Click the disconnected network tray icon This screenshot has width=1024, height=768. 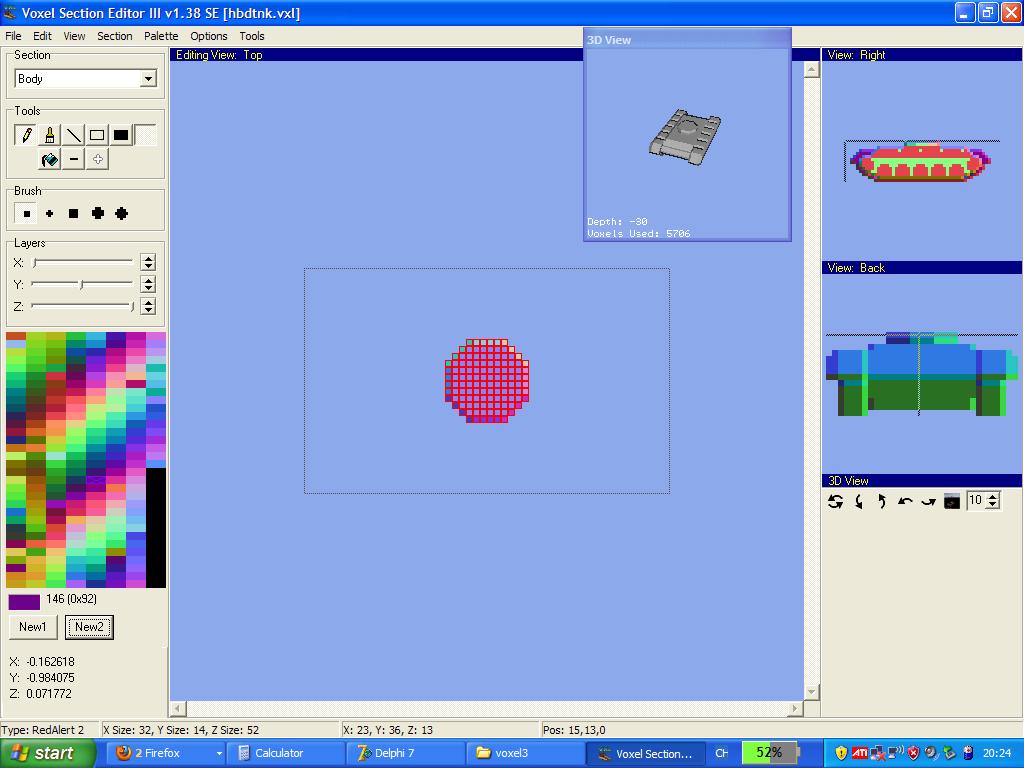point(878,753)
